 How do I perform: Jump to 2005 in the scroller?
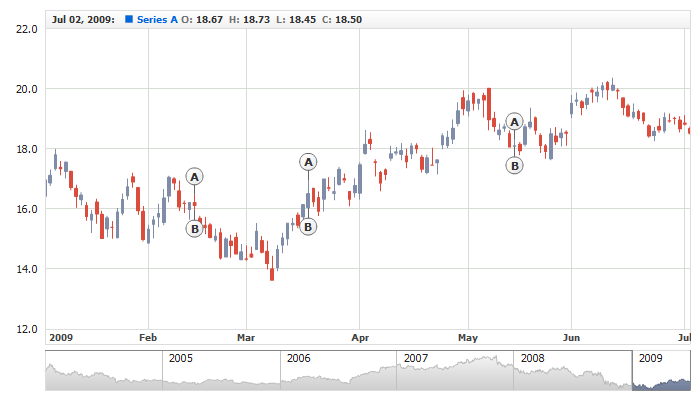click(x=180, y=358)
